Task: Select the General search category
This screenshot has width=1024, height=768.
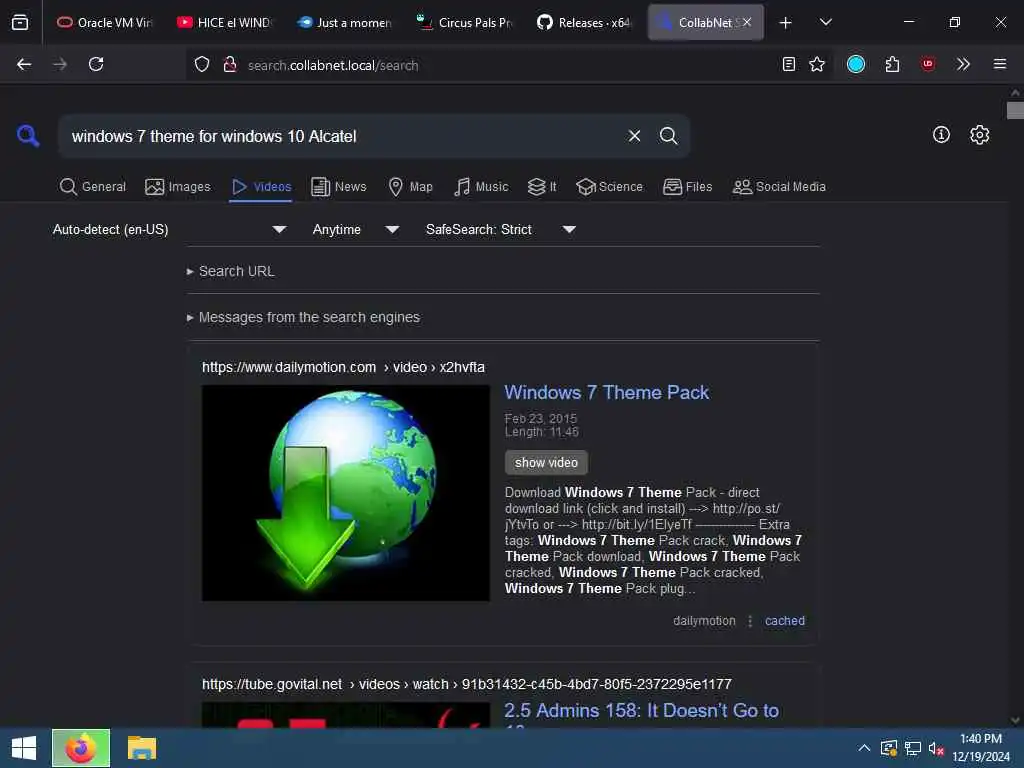Action: click(93, 187)
